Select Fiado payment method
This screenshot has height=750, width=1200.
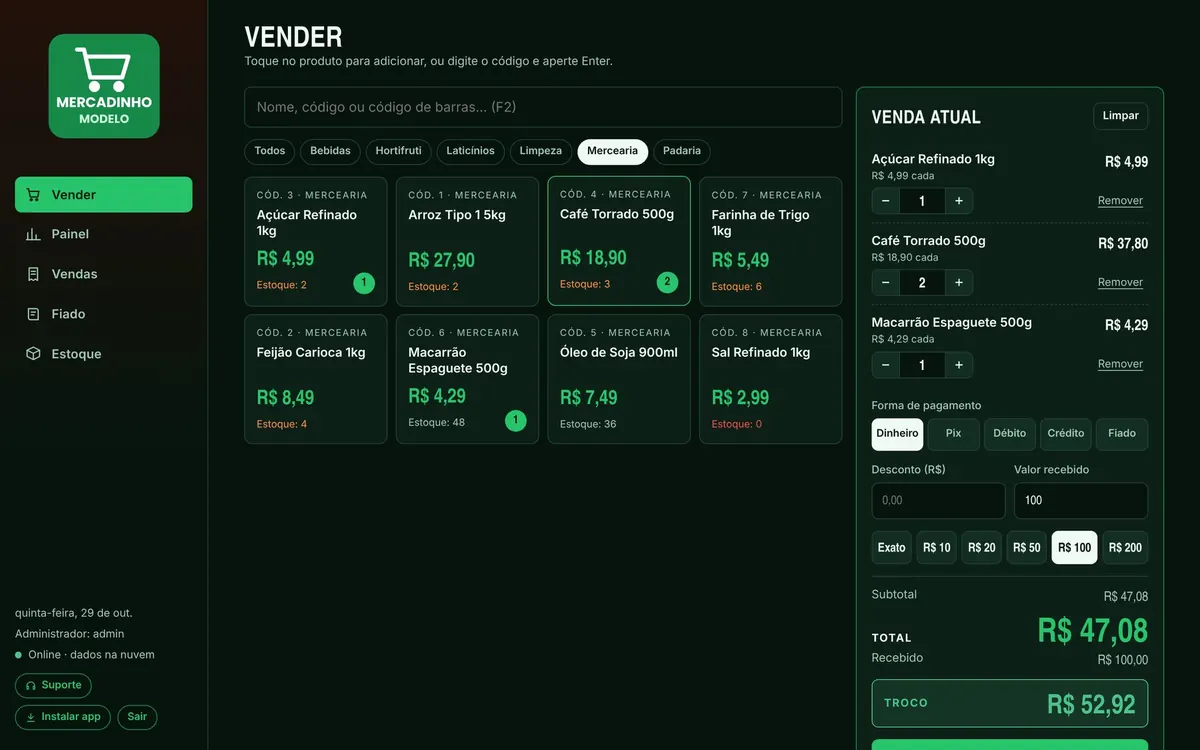pyautogui.click(x=1122, y=434)
